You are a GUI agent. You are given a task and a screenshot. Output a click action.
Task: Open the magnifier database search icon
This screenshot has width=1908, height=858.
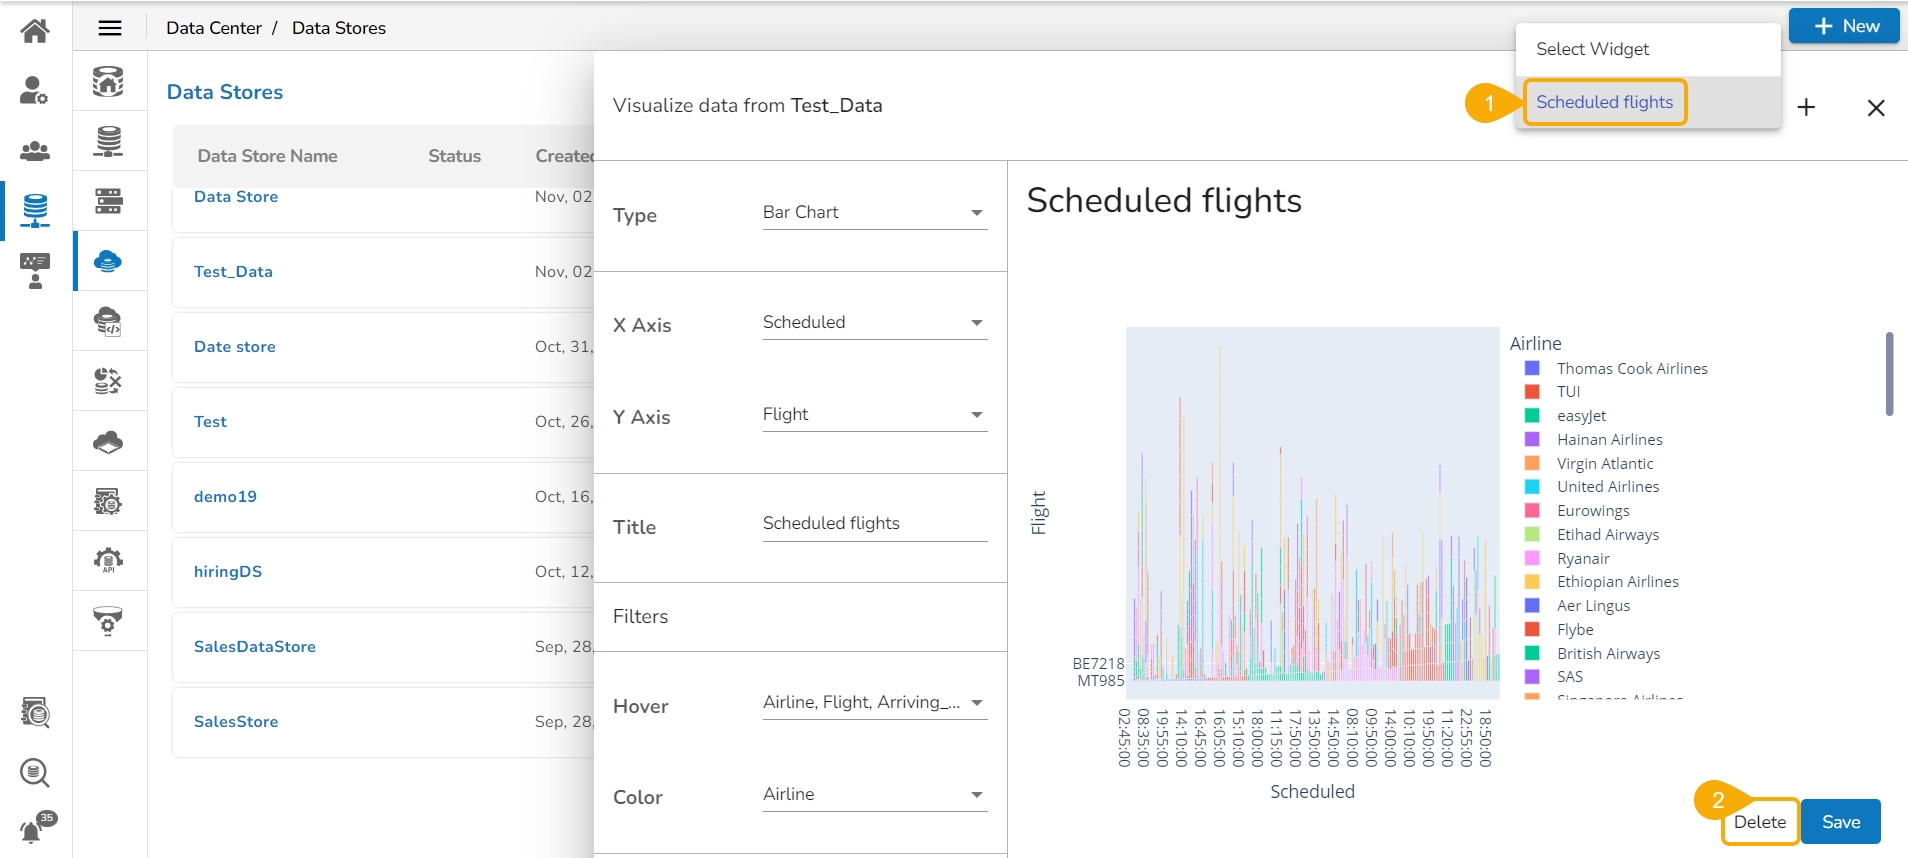tap(35, 772)
